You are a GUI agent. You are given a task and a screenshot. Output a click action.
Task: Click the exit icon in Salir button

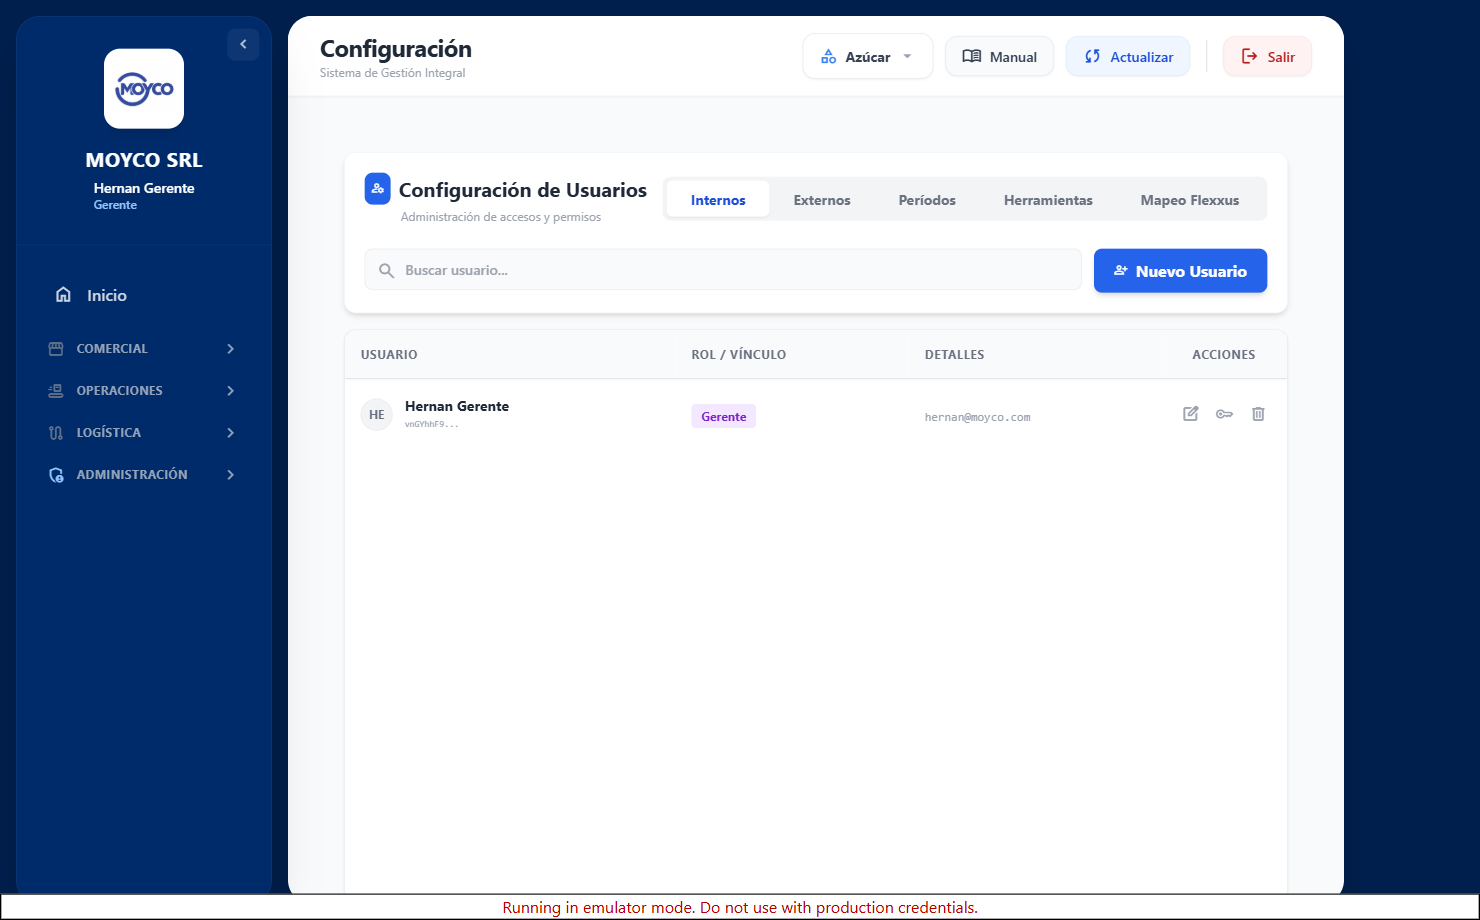pos(1249,56)
